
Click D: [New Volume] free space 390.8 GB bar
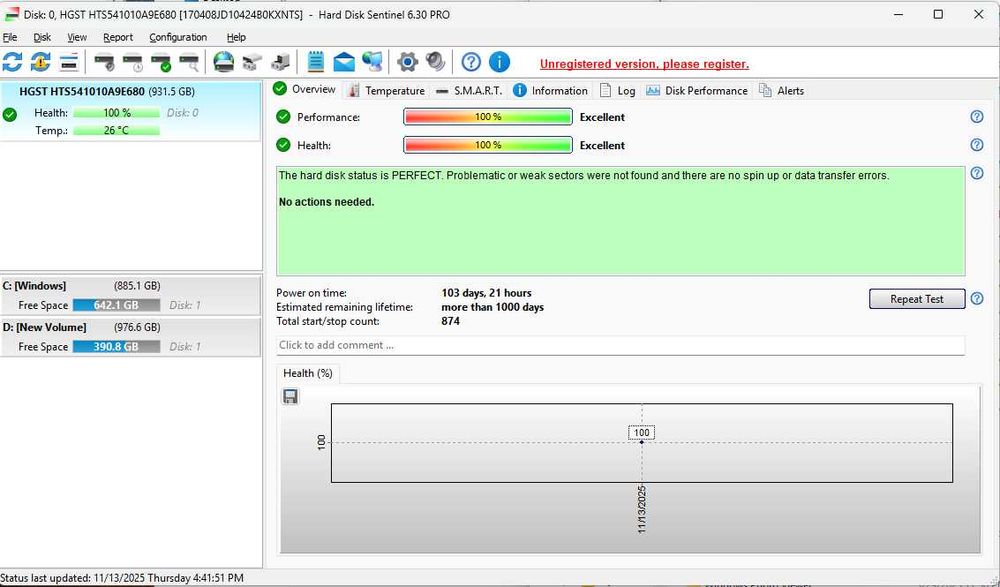[116, 346]
